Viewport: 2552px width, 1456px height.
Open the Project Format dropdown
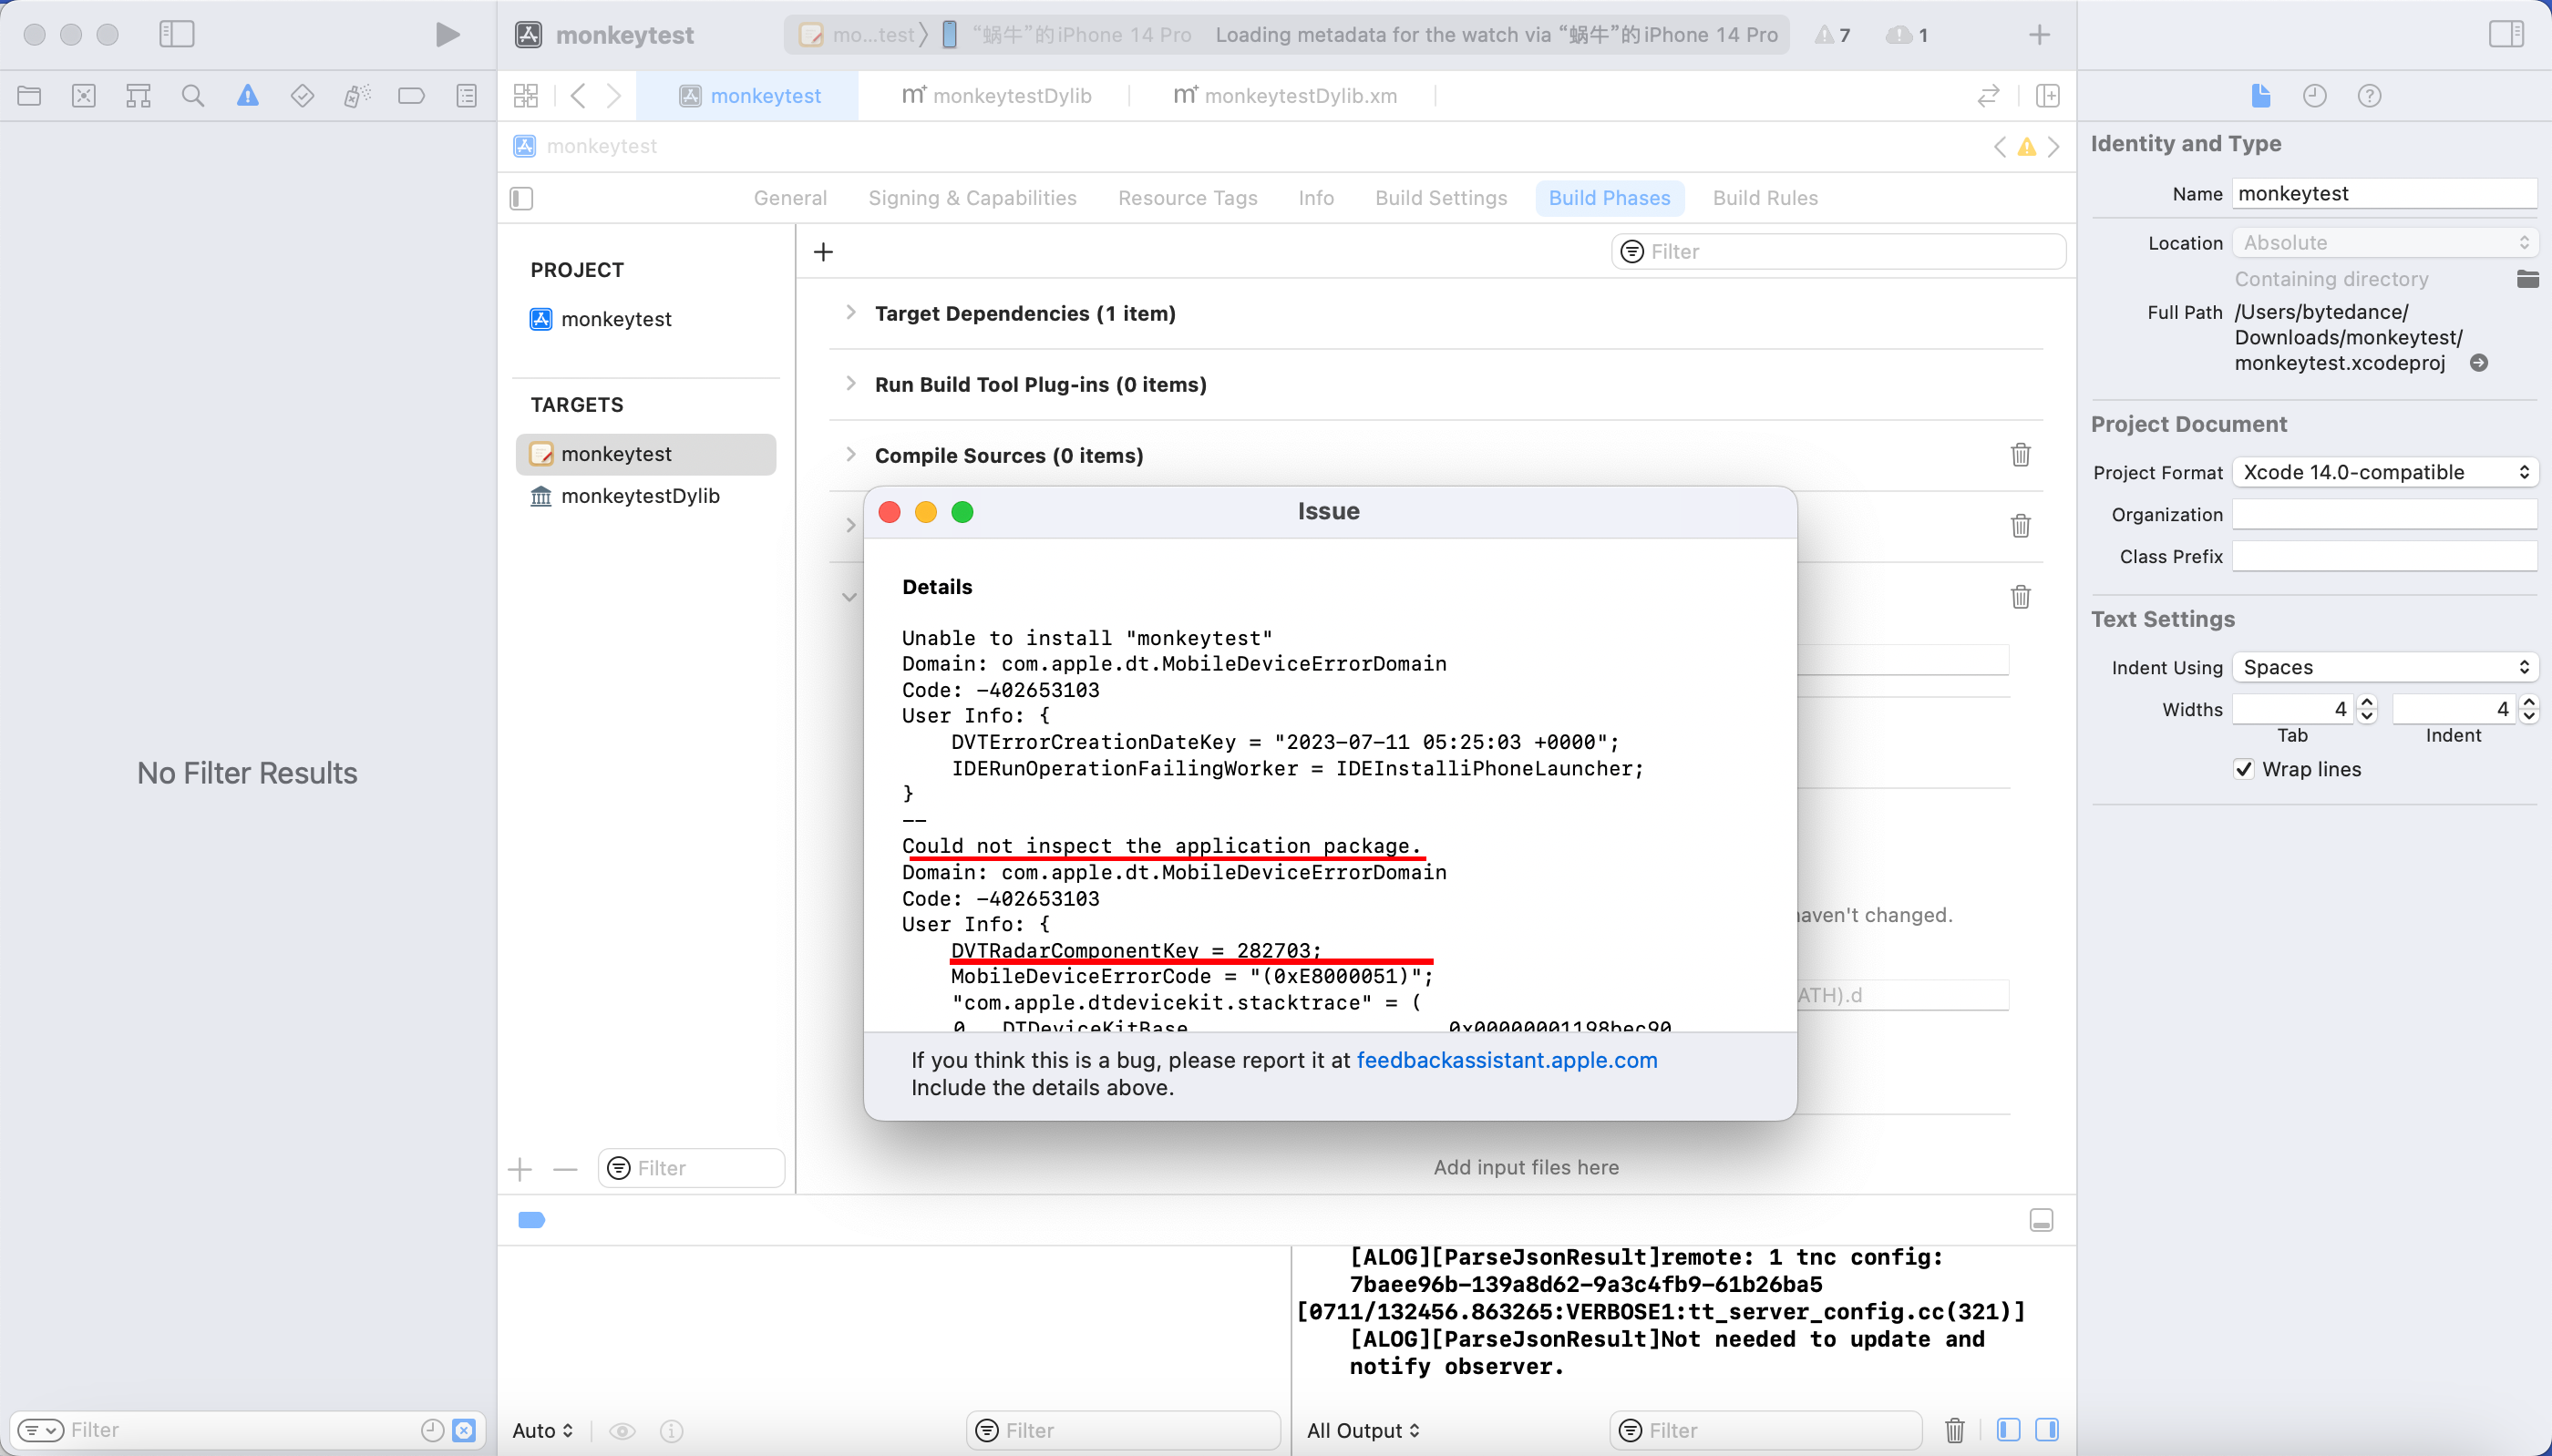[x=2385, y=471]
